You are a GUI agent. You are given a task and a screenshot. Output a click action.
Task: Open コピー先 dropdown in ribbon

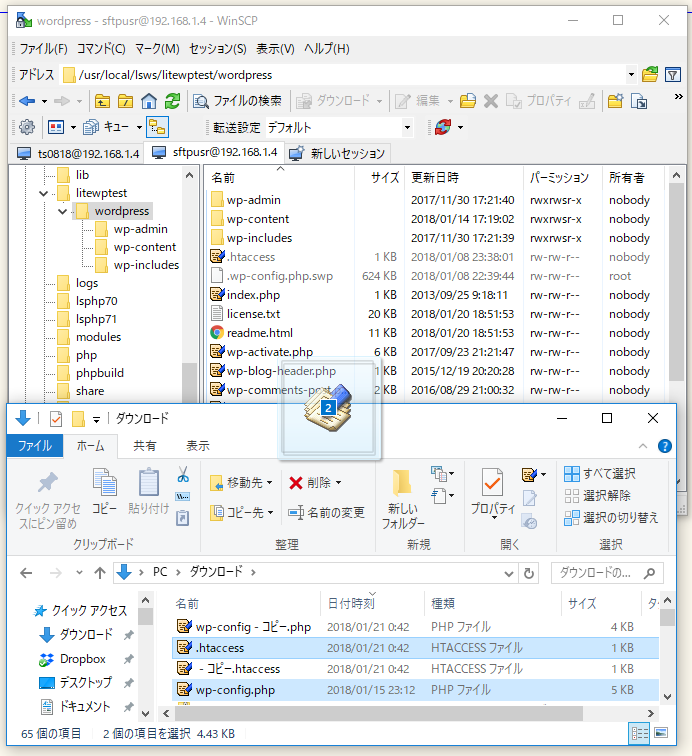[x=242, y=512]
